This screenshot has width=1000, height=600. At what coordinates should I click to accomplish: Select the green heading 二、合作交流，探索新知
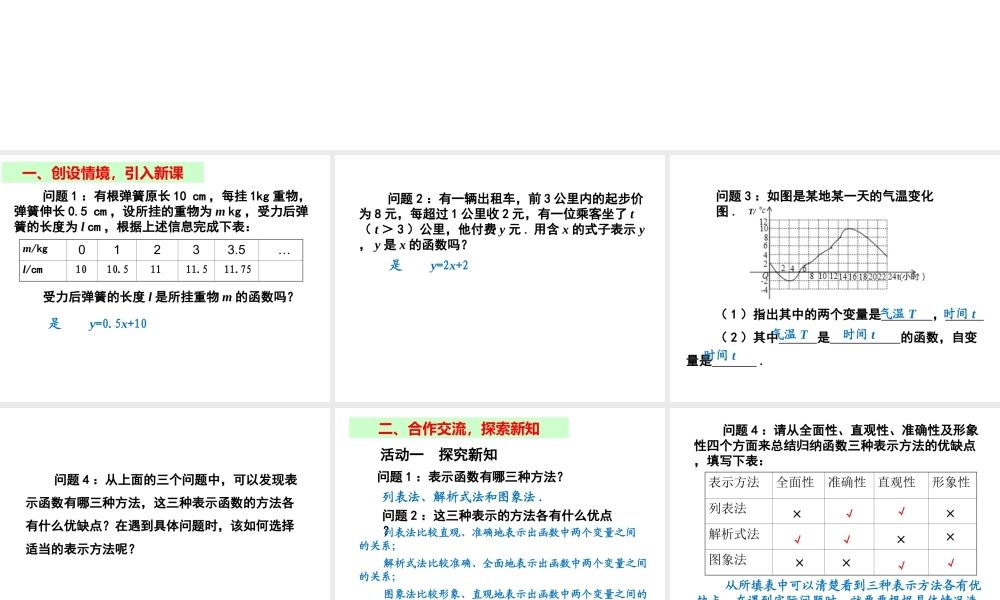pos(458,427)
